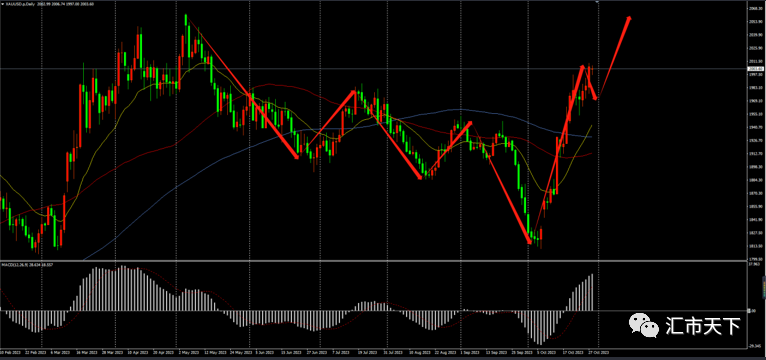The height and width of the screenshot is (360, 766).
Task: Click the 5 Jun 2023 date label
Action: 265,352
